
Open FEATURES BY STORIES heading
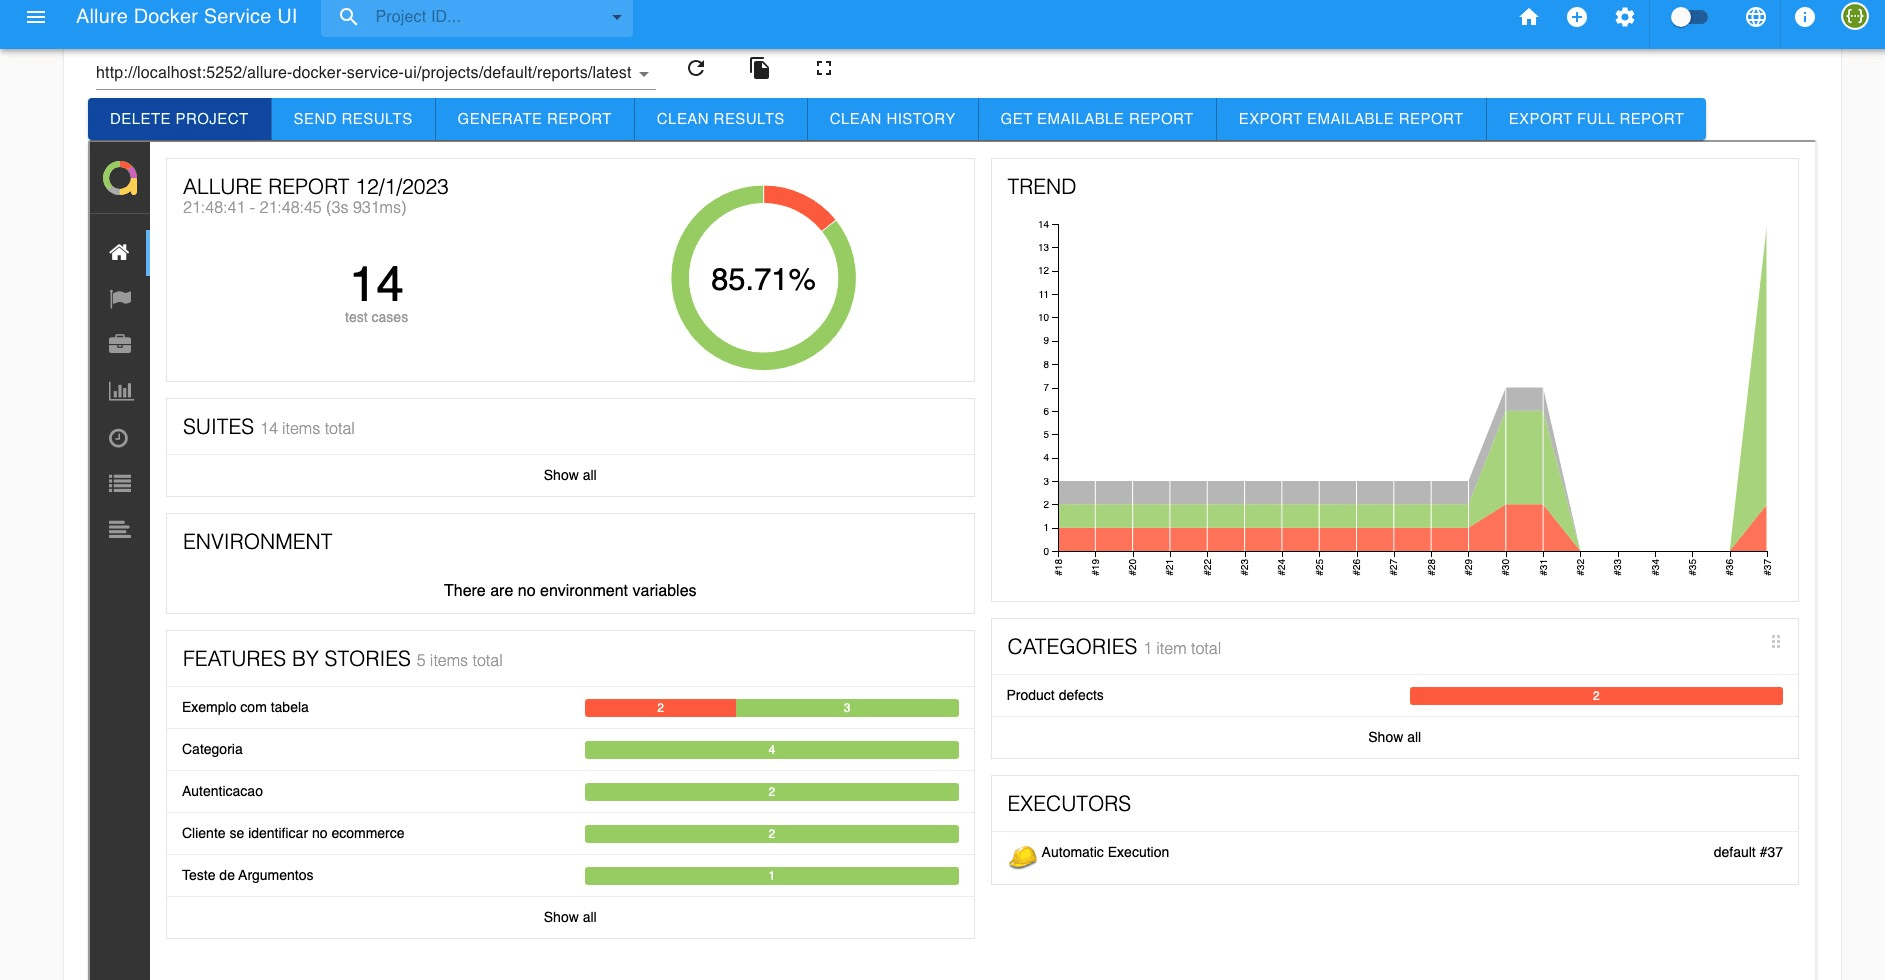pyautogui.click(x=296, y=659)
